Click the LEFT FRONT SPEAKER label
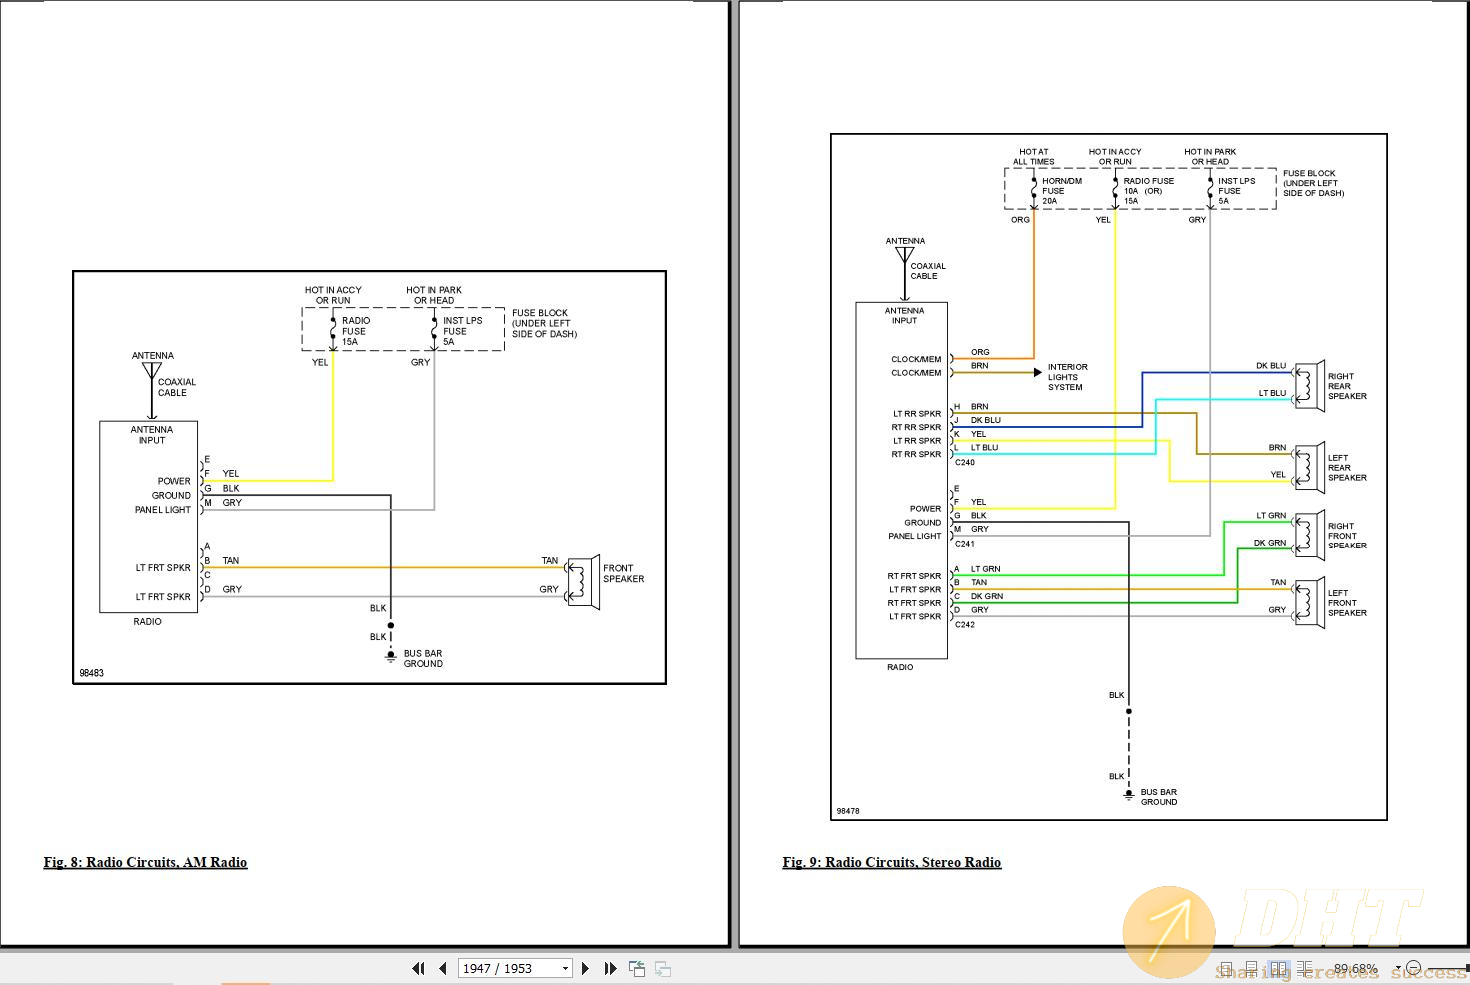The image size is (1470, 985). [x=1347, y=603]
